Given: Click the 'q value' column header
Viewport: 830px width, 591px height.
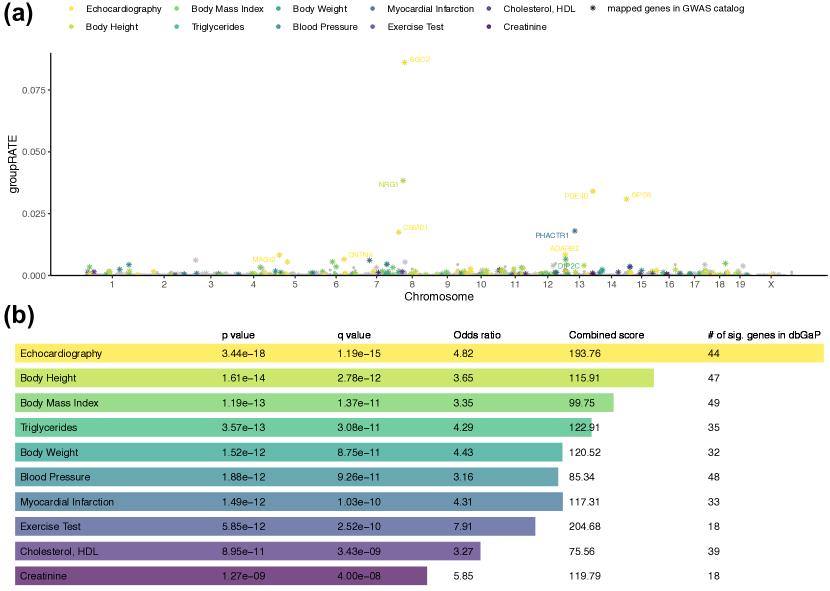Looking at the screenshot, I should (x=354, y=335).
